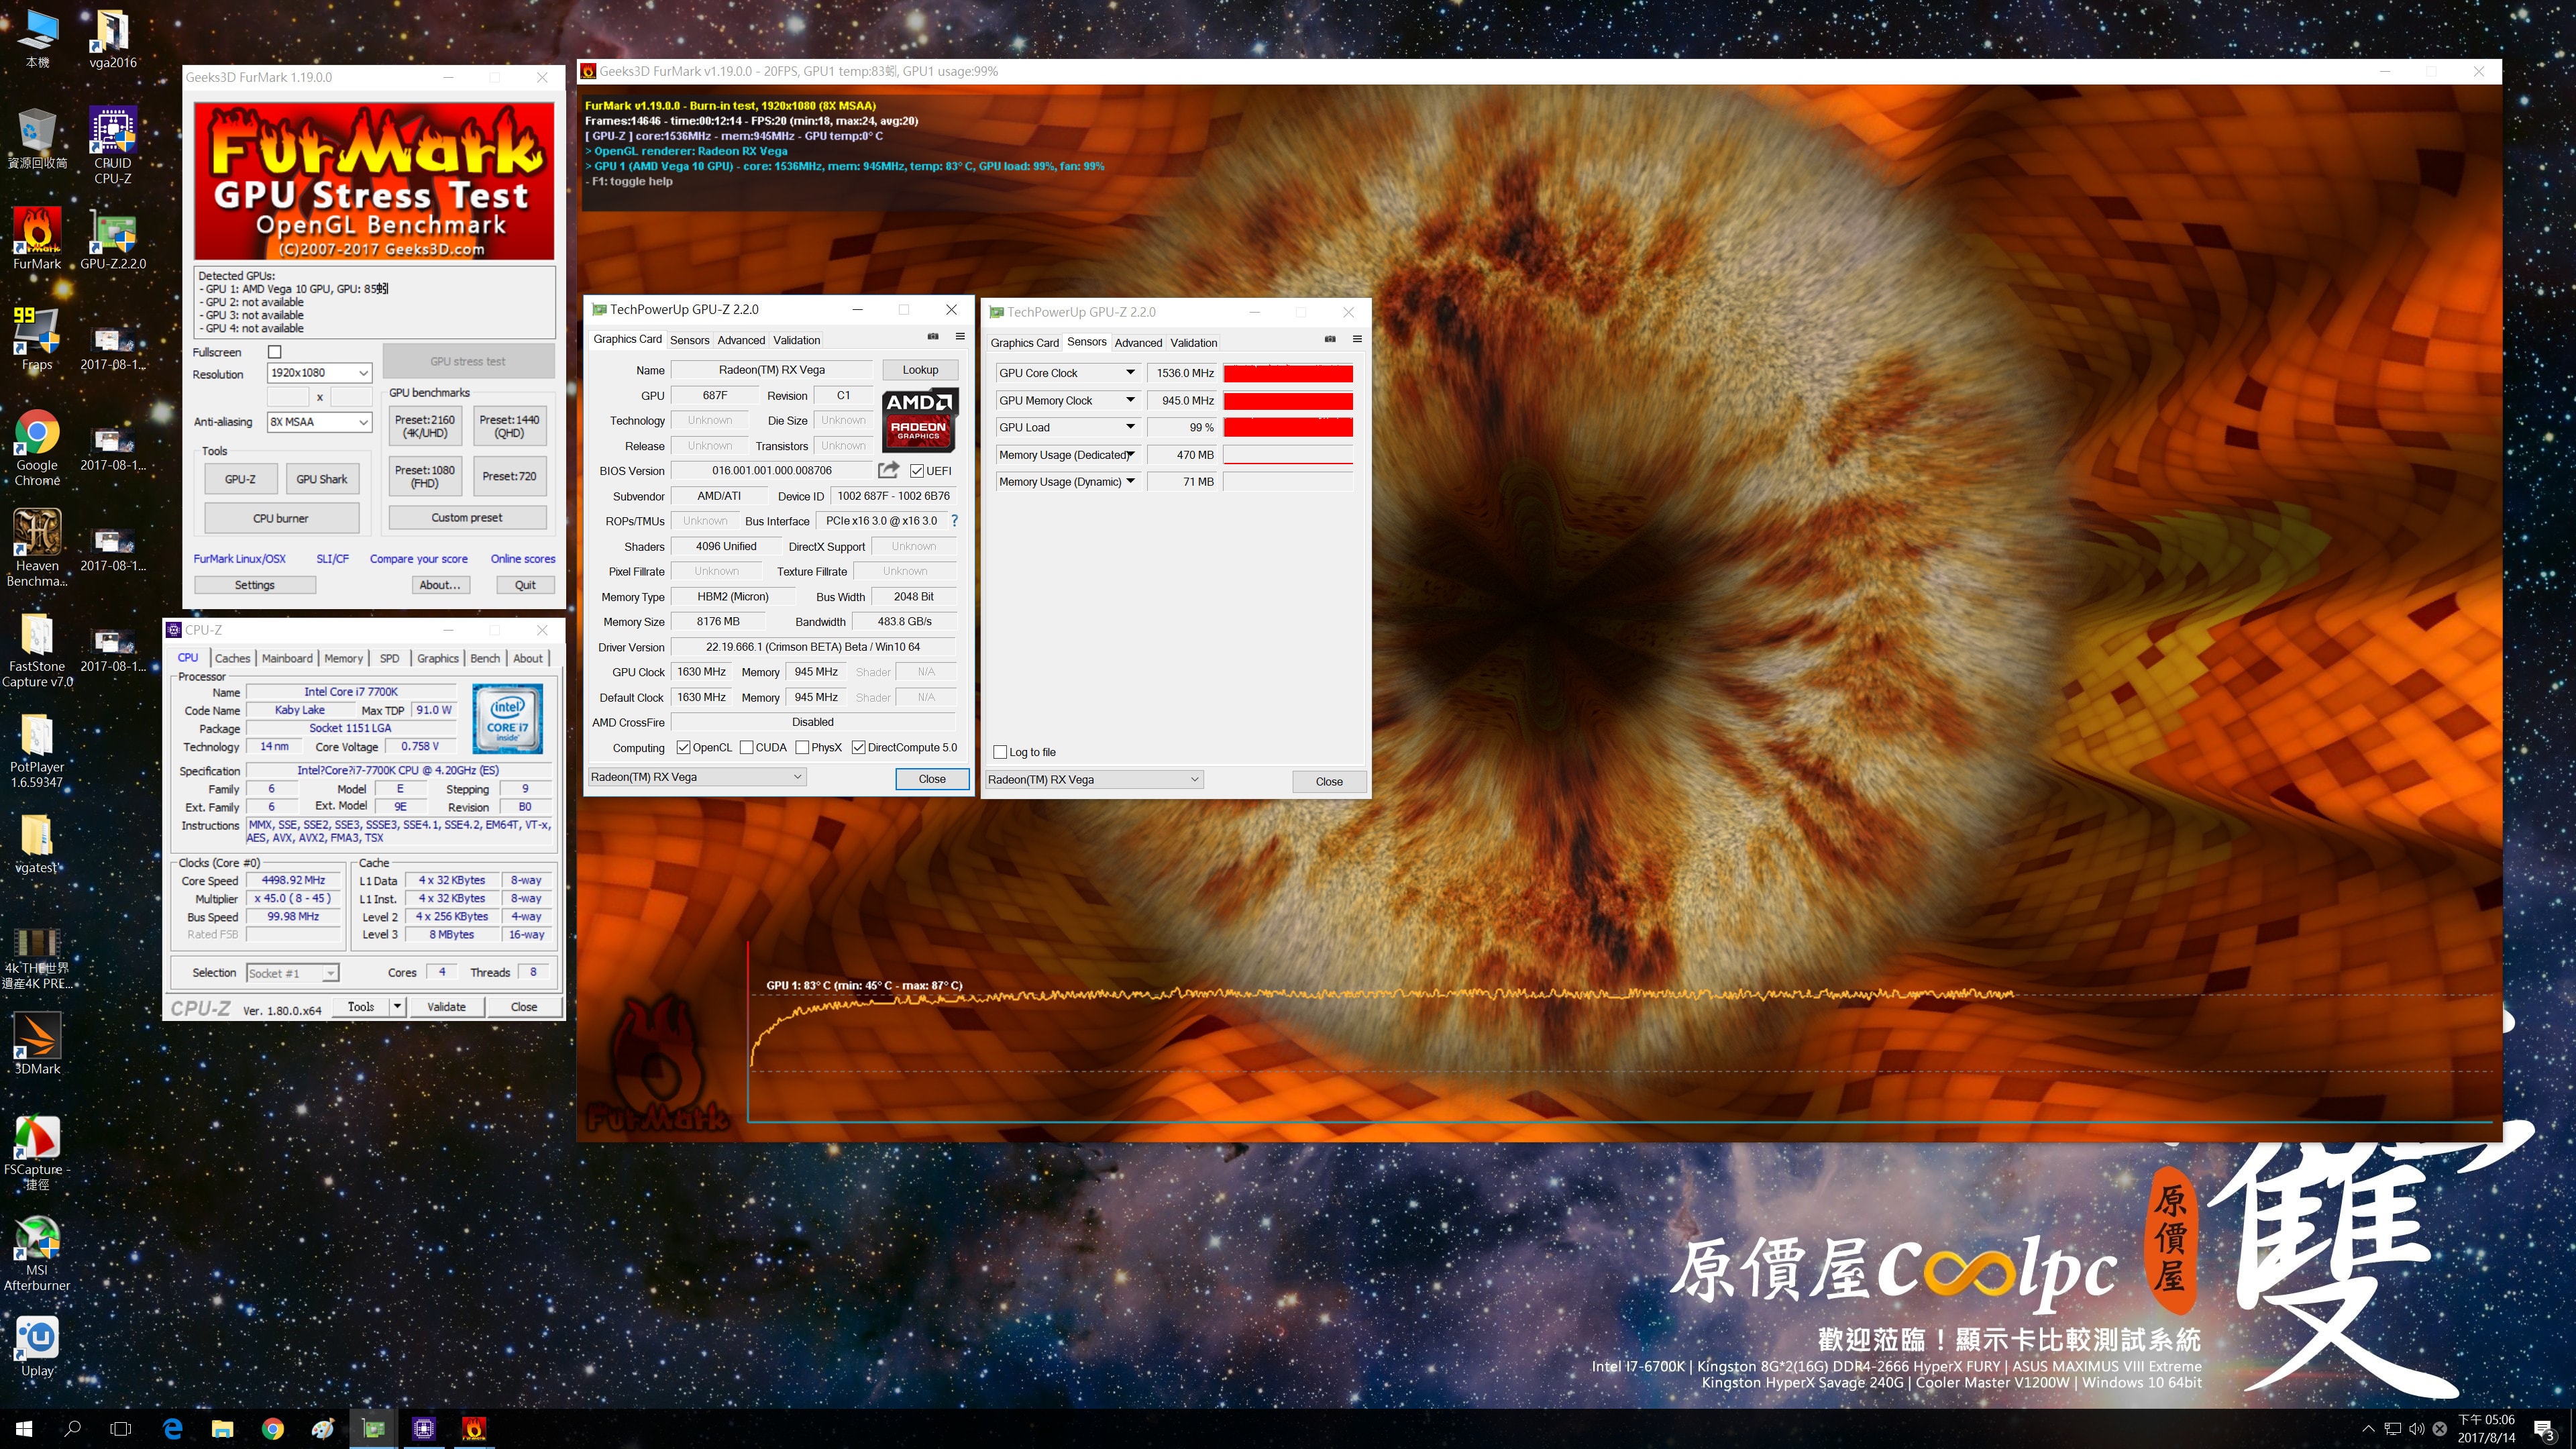Click the custom resolution width input field
The width and height of the screenshot is (2576, 1449).
[287, 397]
